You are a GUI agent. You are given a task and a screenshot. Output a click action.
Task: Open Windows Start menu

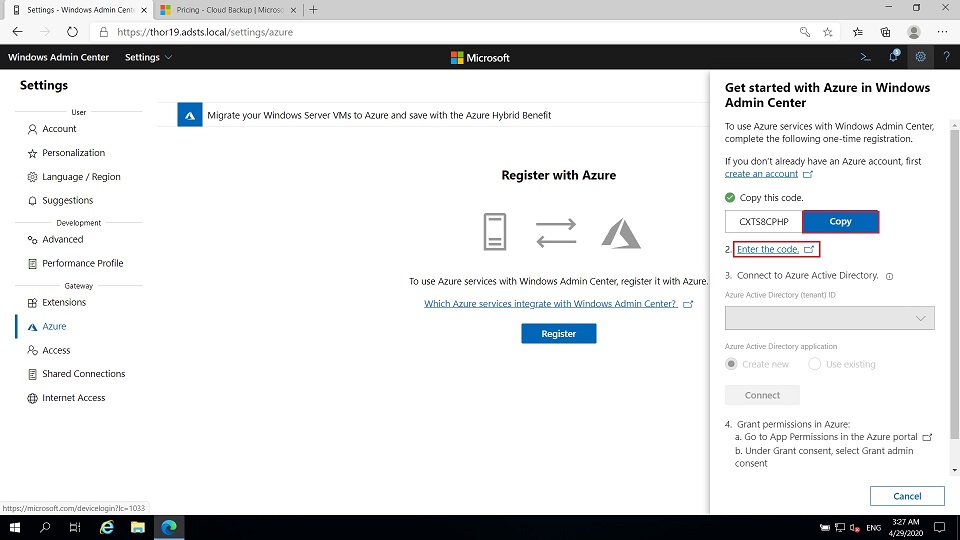tap(15, 527)
